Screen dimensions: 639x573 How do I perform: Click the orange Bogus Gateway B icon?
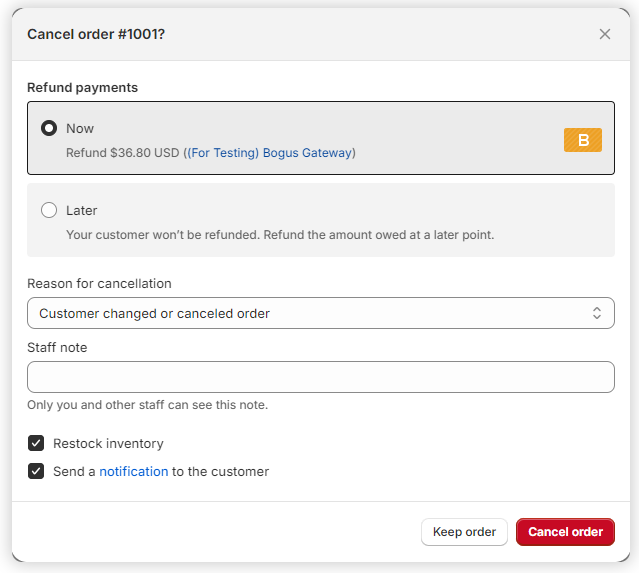point(582,140)
